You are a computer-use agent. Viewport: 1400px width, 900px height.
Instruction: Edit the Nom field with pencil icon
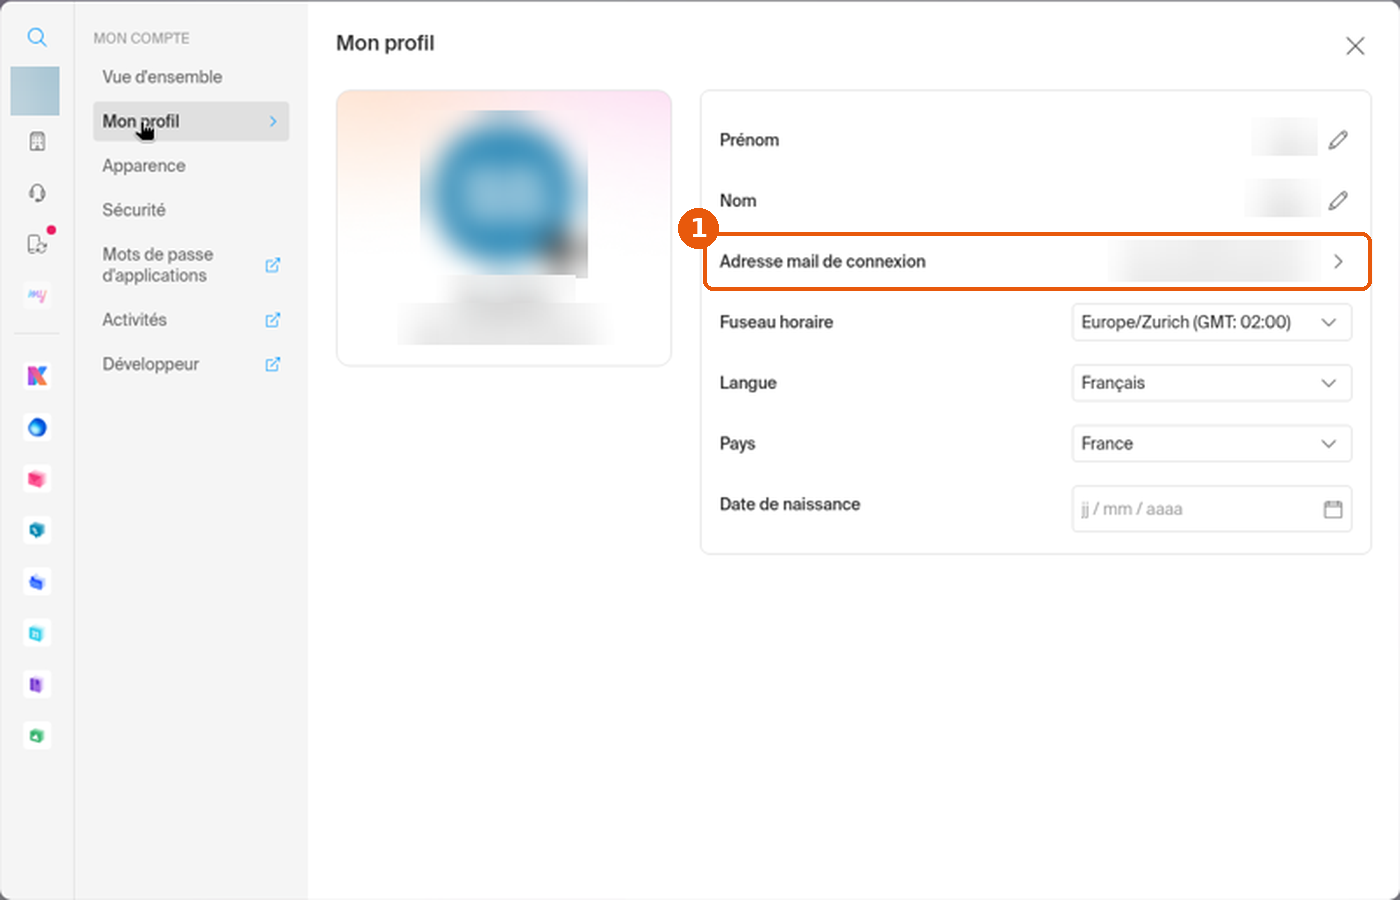(x=1338, y=201)
